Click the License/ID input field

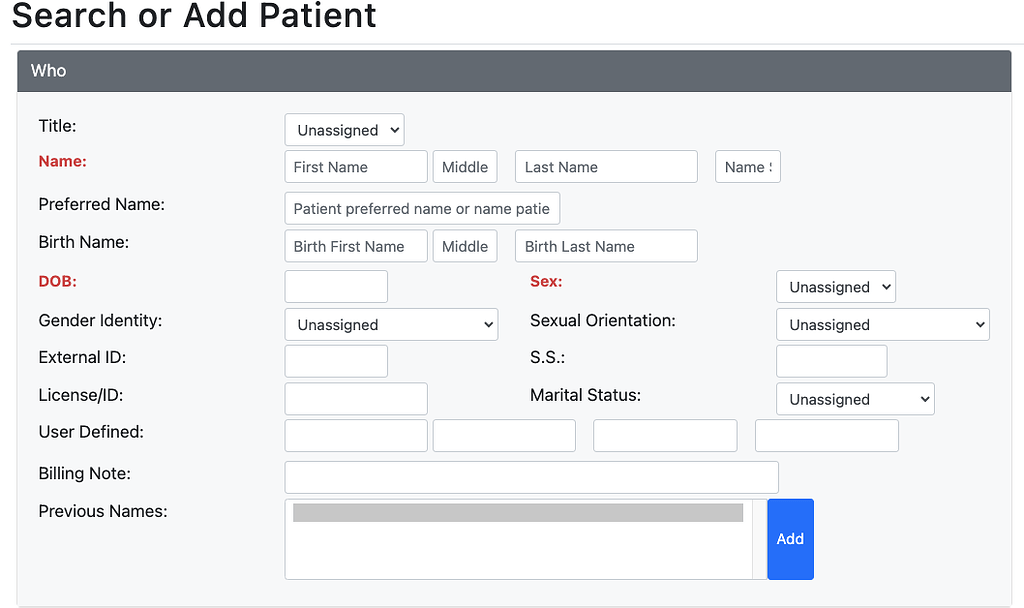[355, 398]
